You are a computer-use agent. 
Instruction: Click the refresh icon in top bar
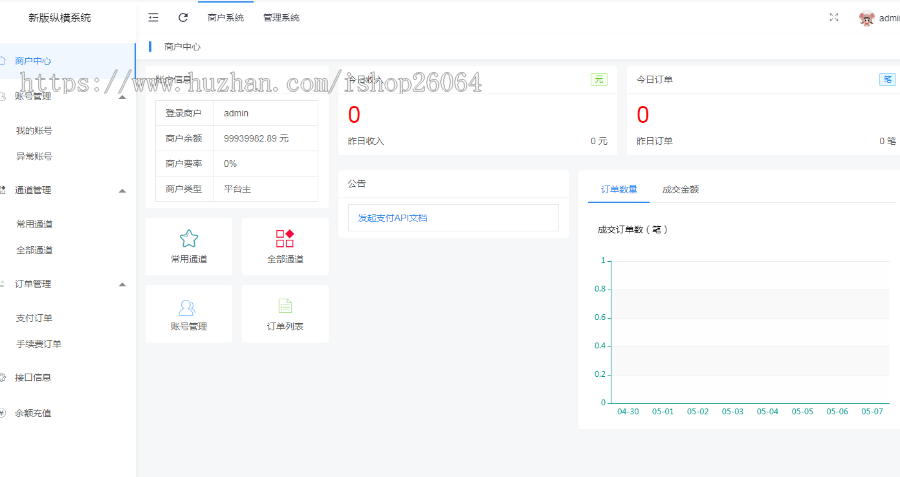pos(183,18)
